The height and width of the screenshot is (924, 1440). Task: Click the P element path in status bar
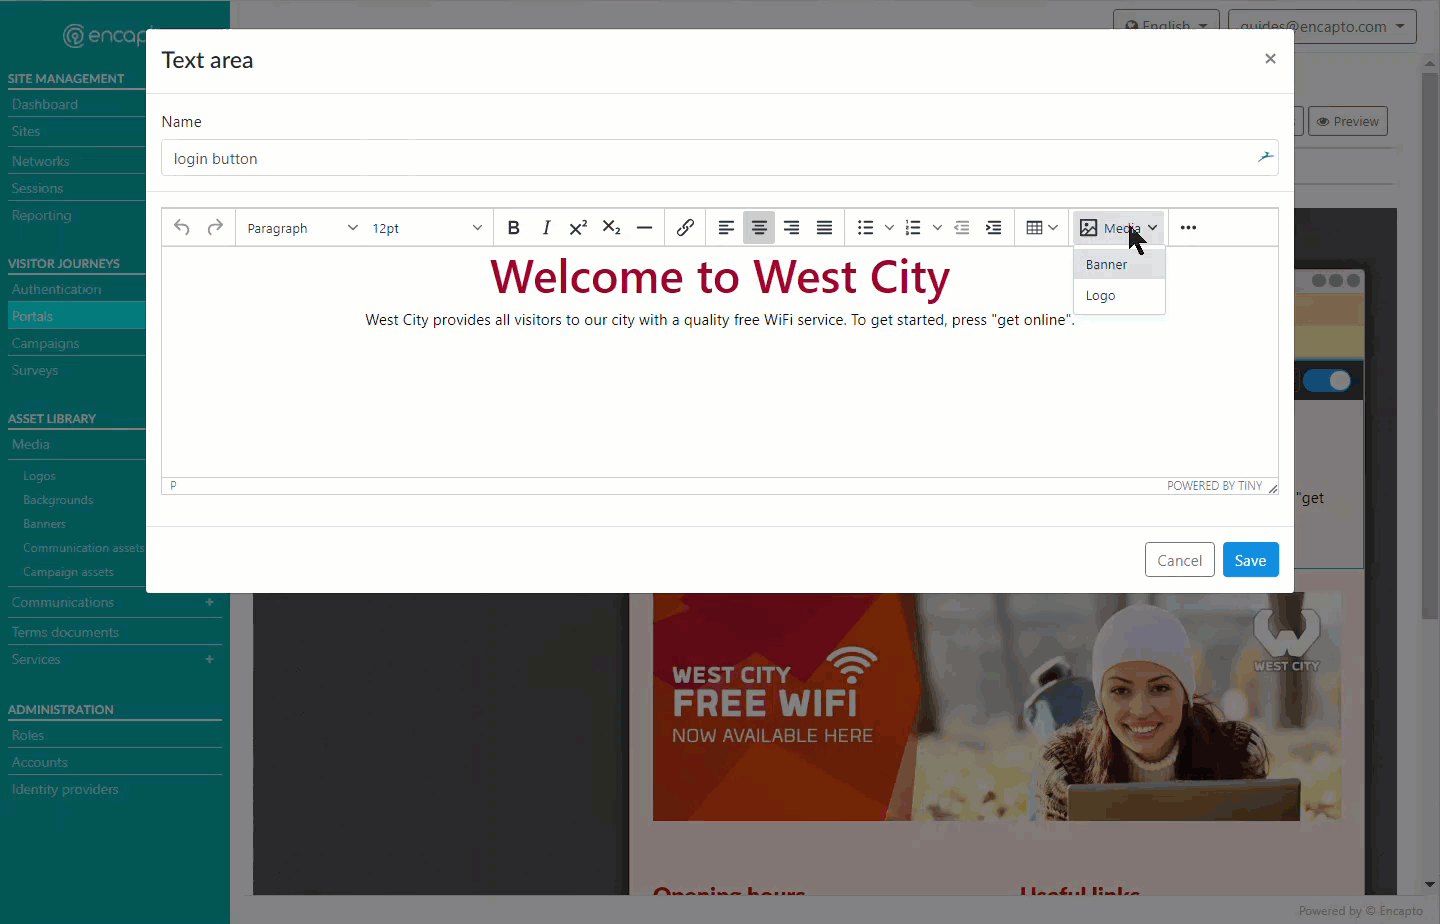click(173, 485)
